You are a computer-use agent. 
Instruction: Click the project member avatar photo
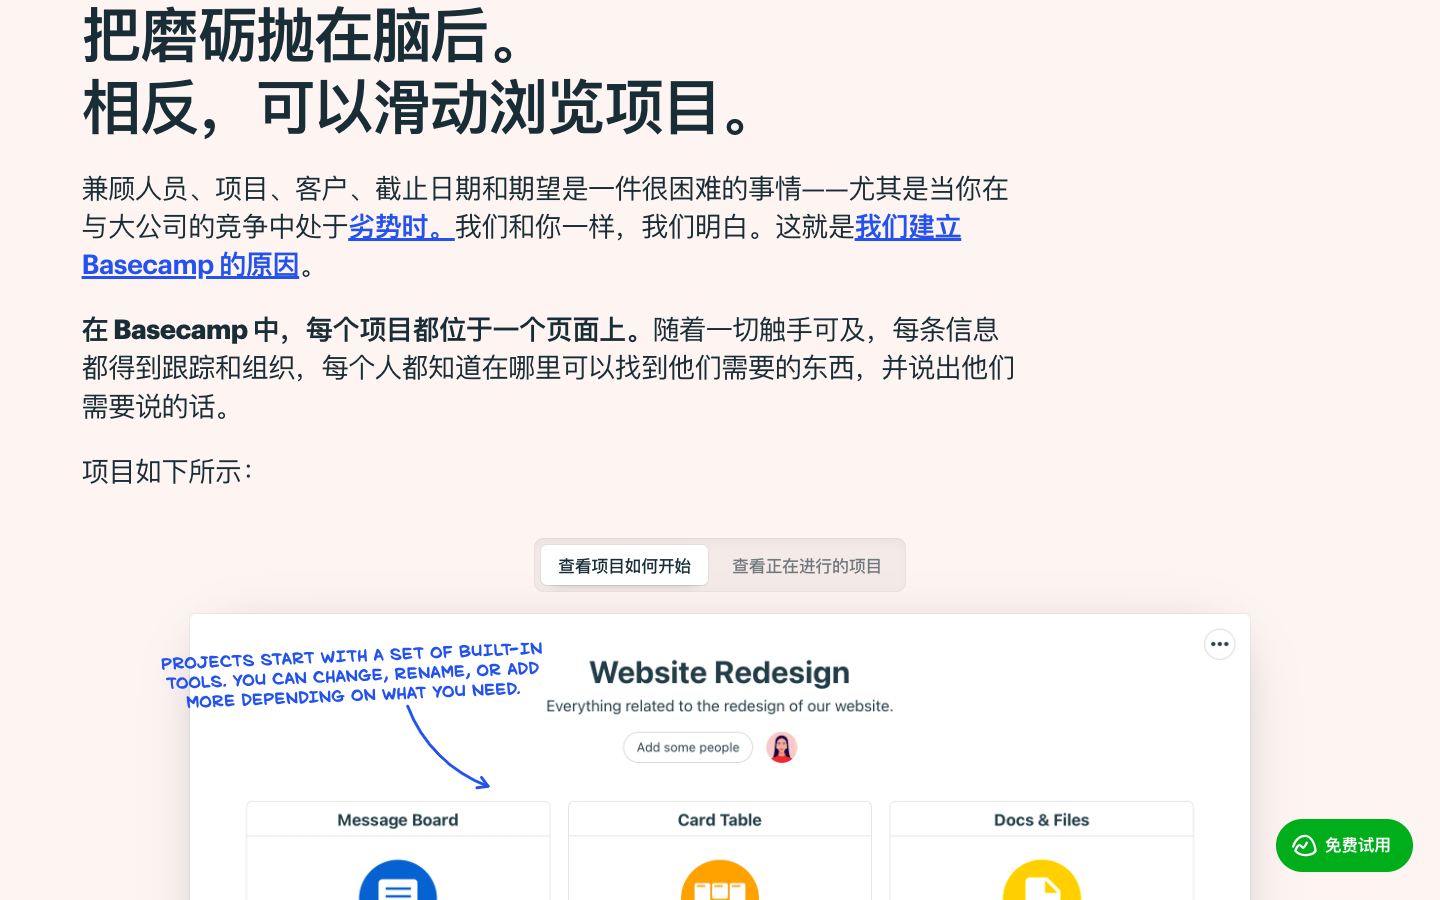click(781, 747)
